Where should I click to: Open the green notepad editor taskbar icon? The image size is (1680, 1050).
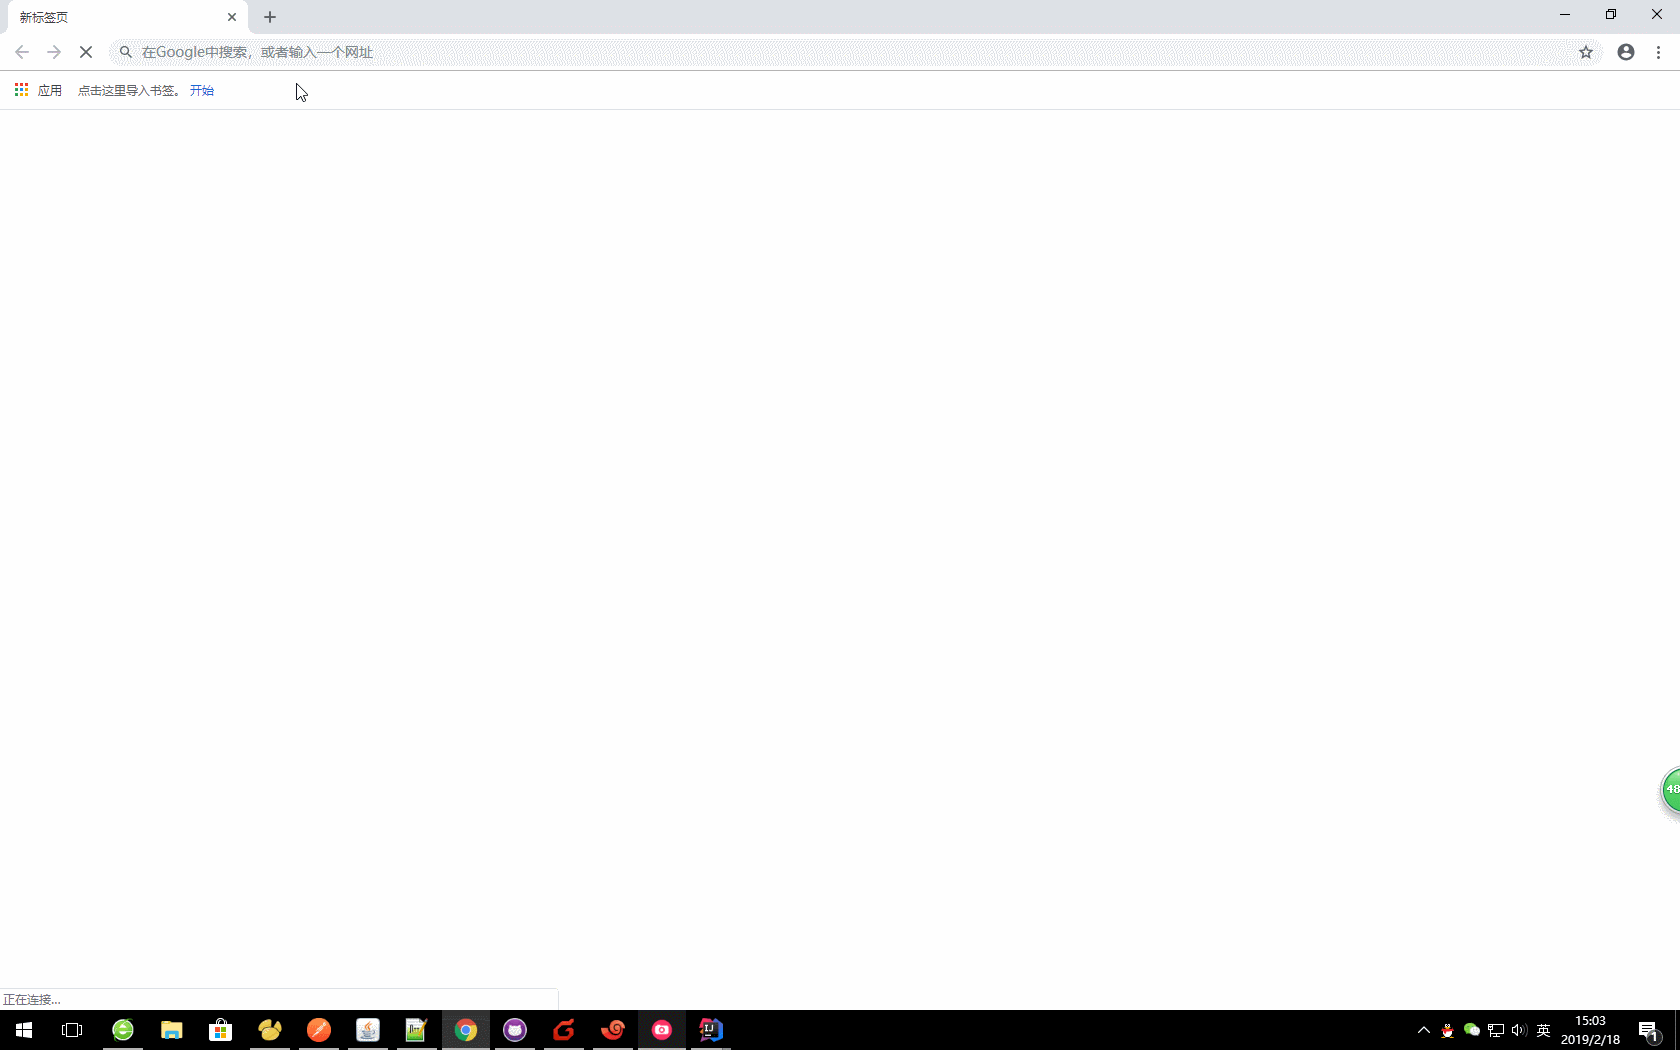point(417,1030)
